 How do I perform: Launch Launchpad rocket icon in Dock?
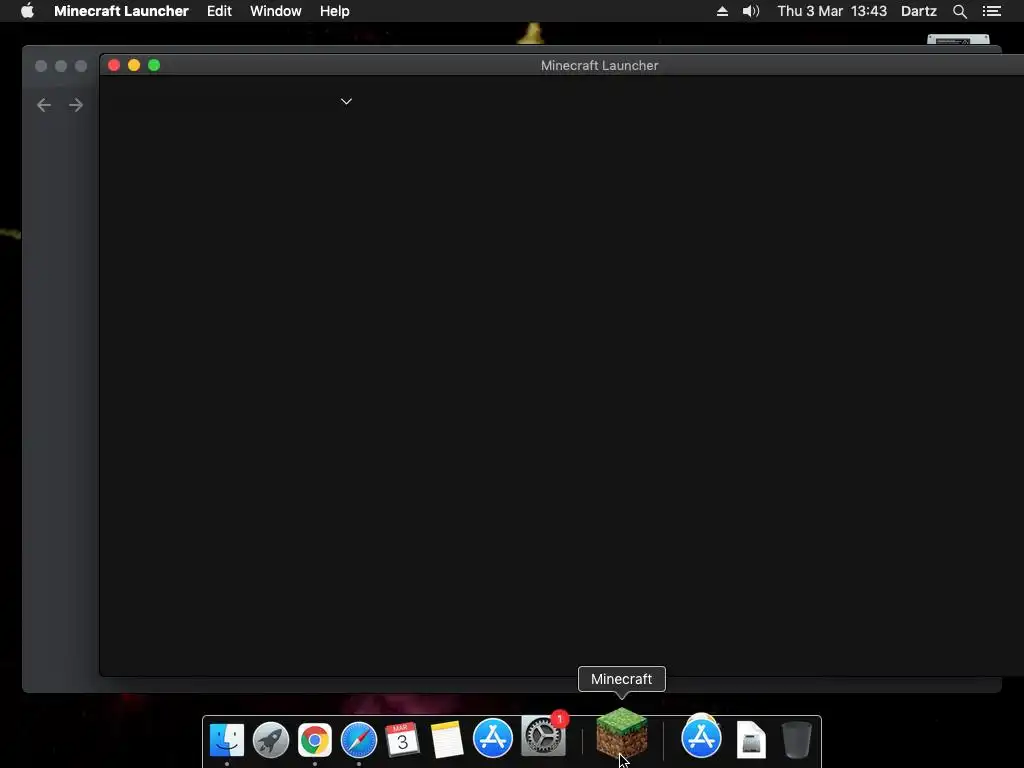pyautogui.click(x=271, y=740)
